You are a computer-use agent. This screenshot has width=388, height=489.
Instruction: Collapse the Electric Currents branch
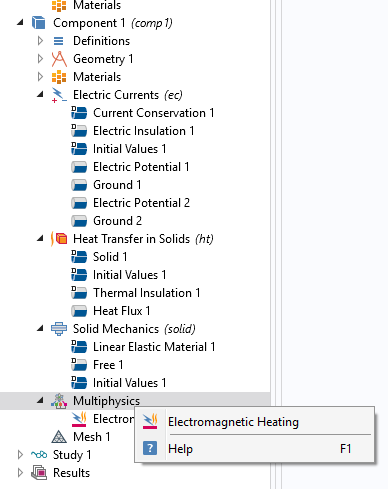pos(40,95)
